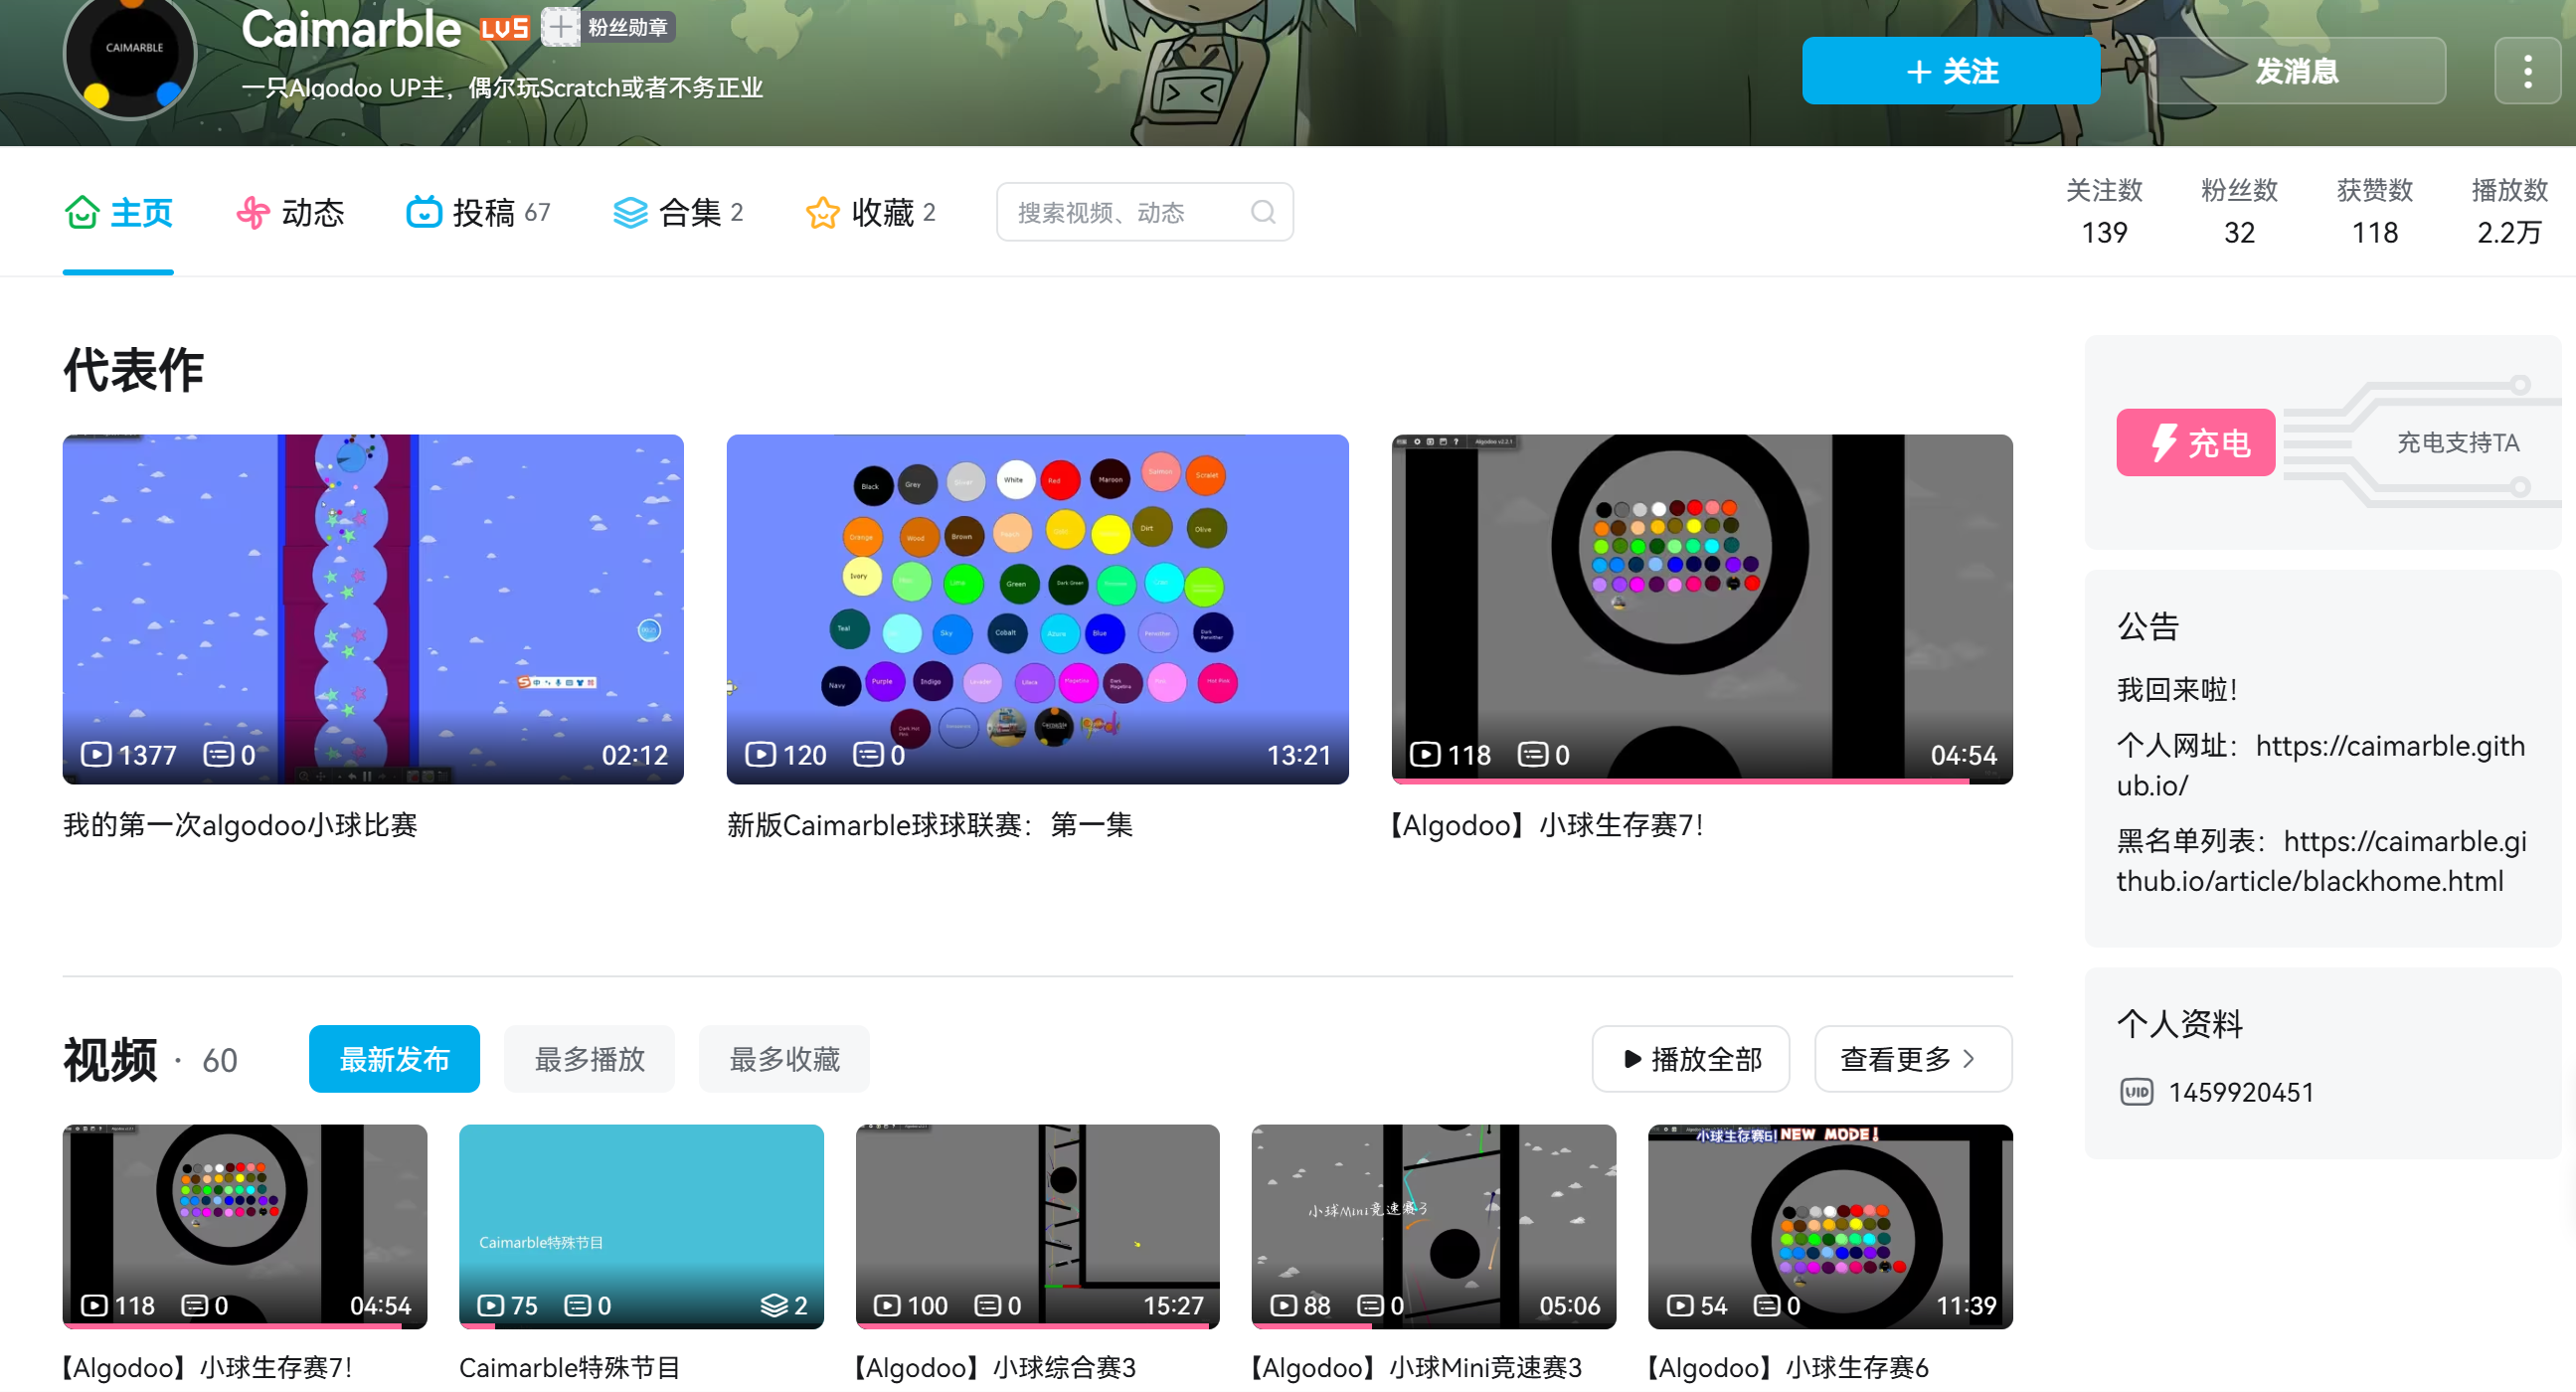Click the 代表作 section heading

(133, 369)
